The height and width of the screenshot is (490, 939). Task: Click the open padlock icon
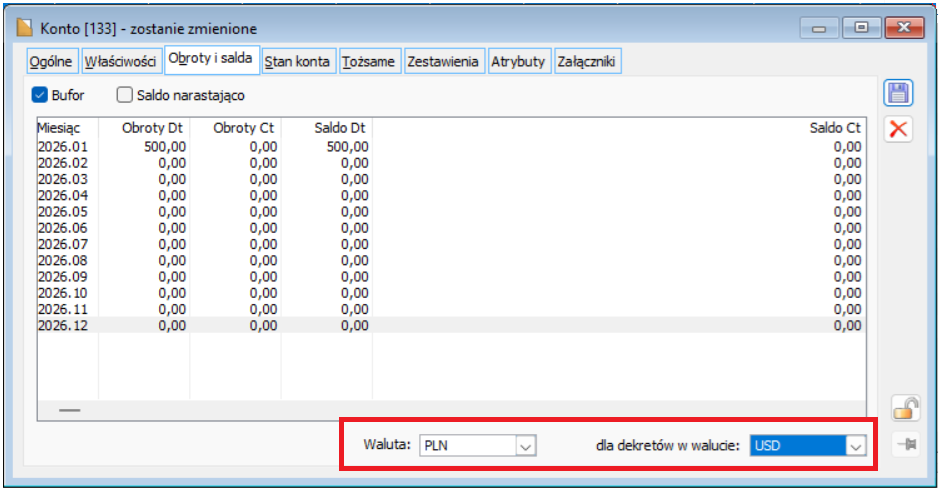[x=905, y=408]
